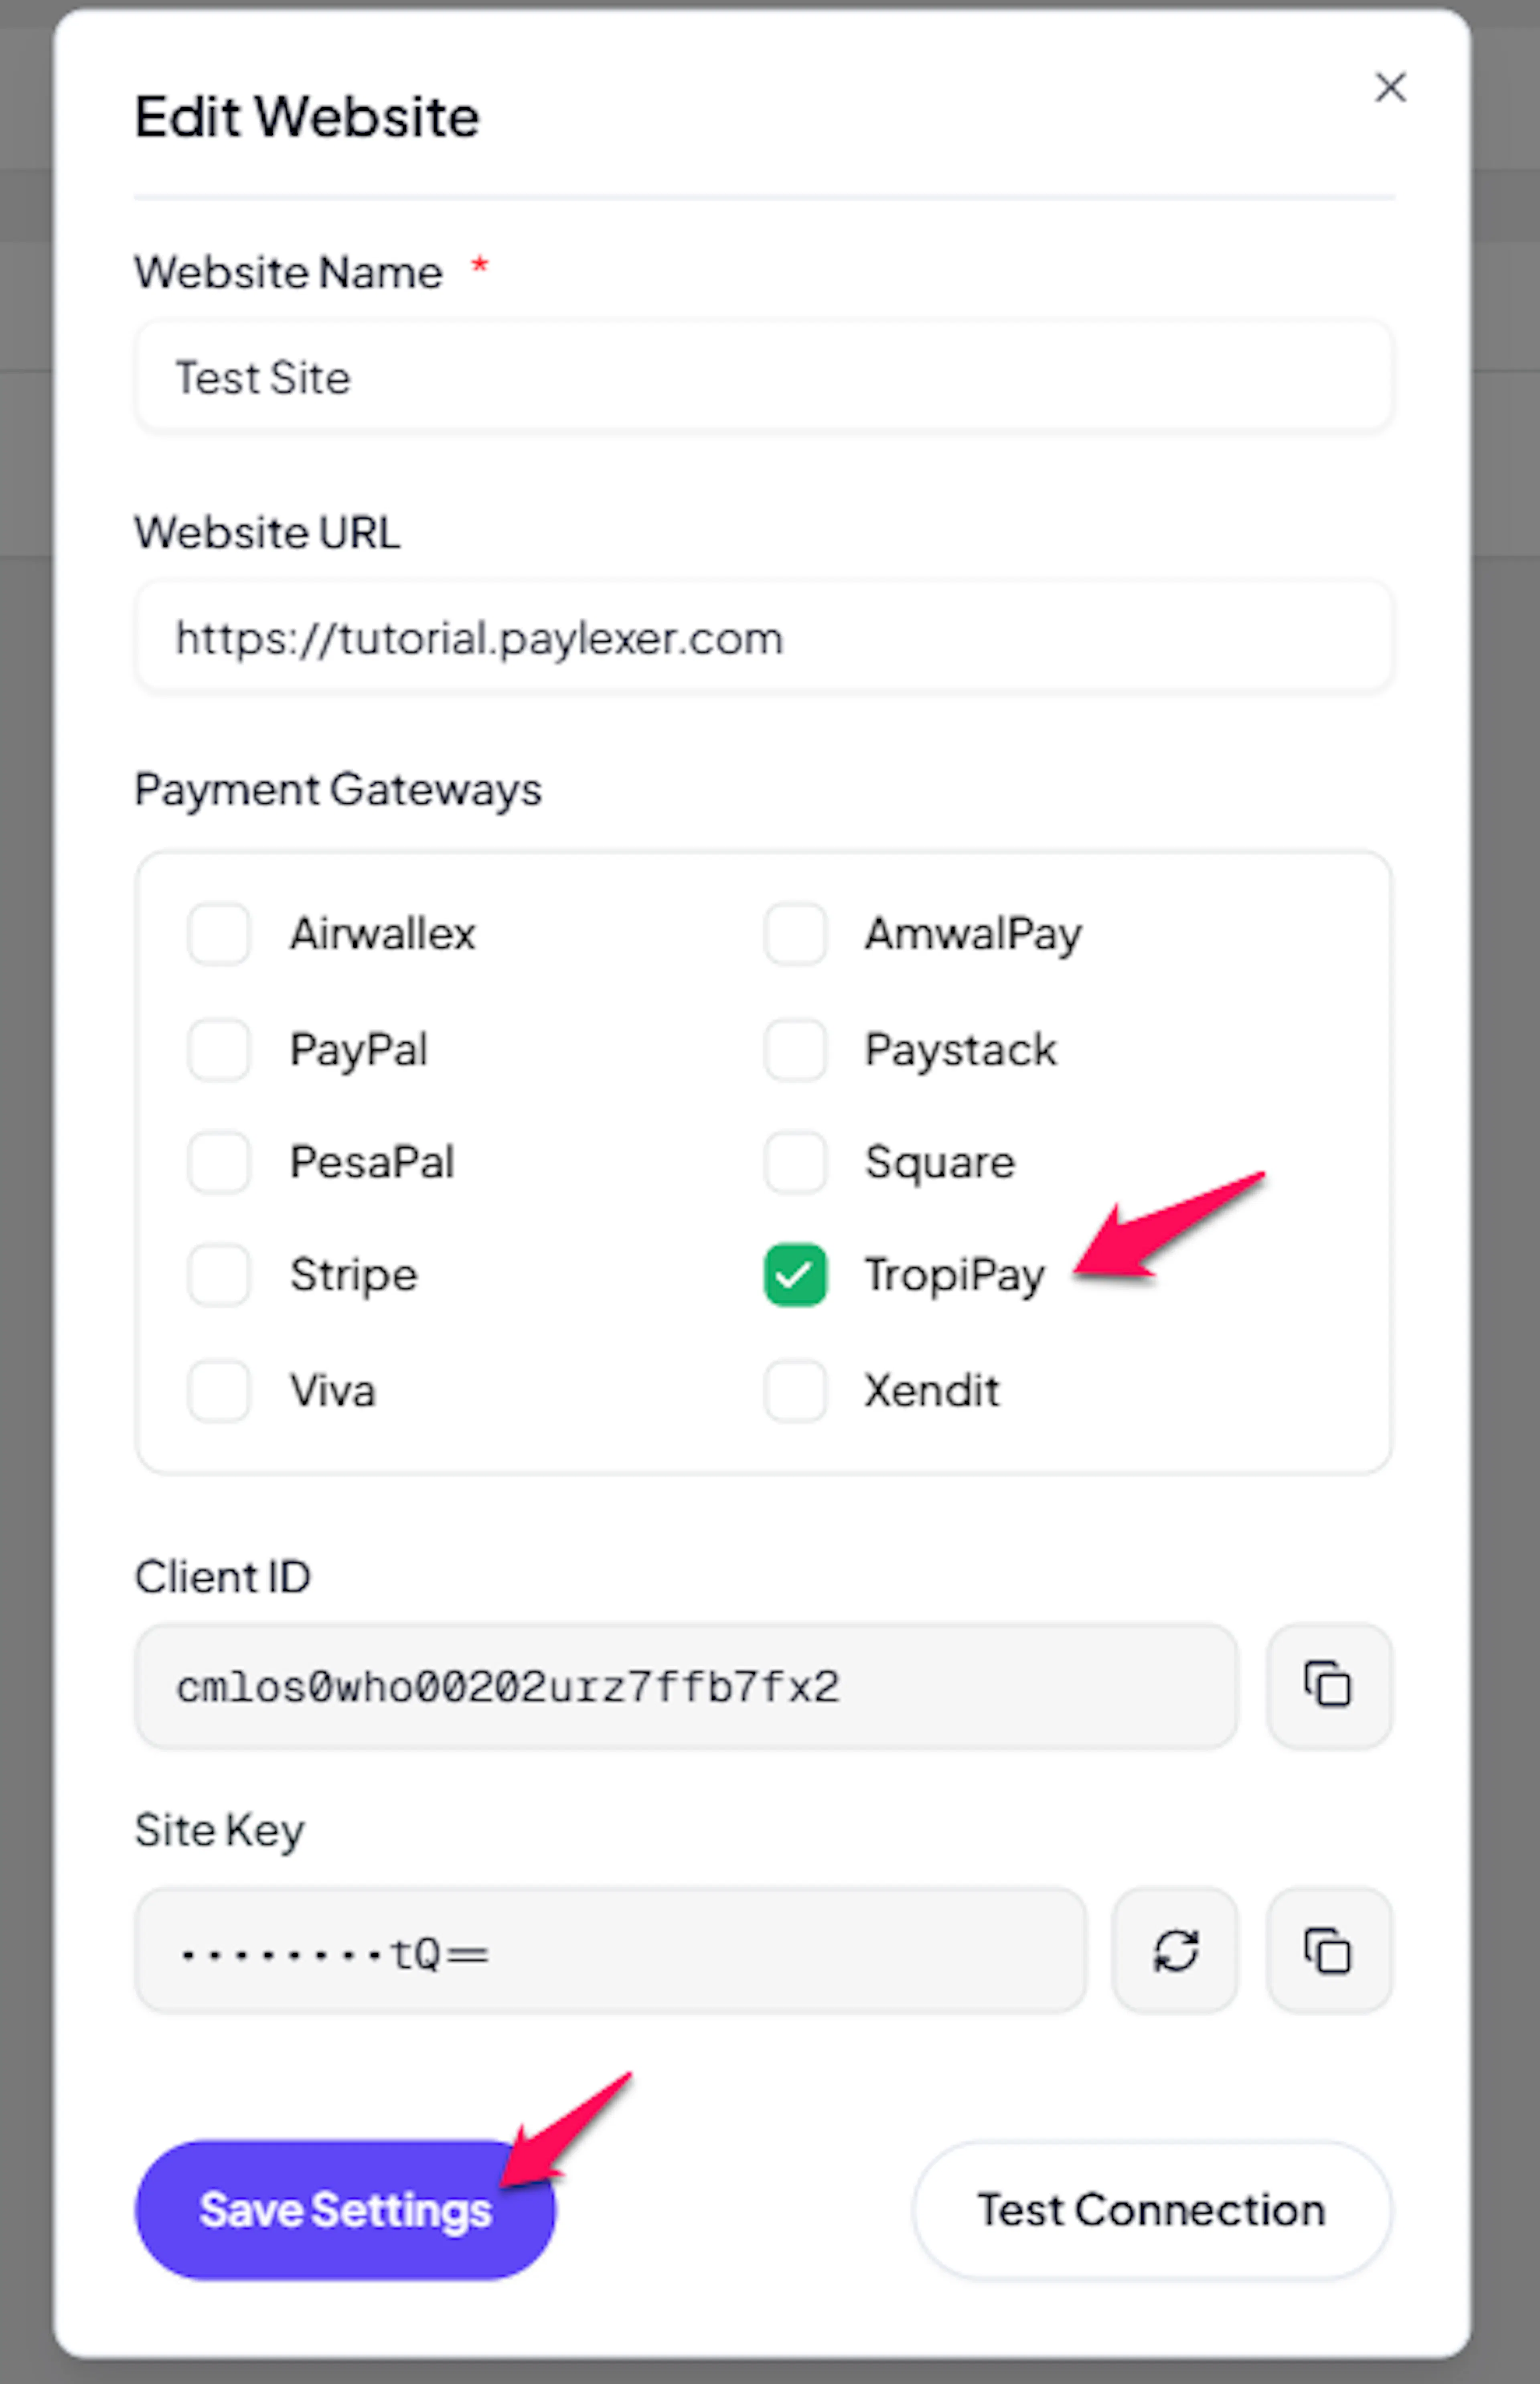Enable the Airwallex payment gateway

click(219, 934)
